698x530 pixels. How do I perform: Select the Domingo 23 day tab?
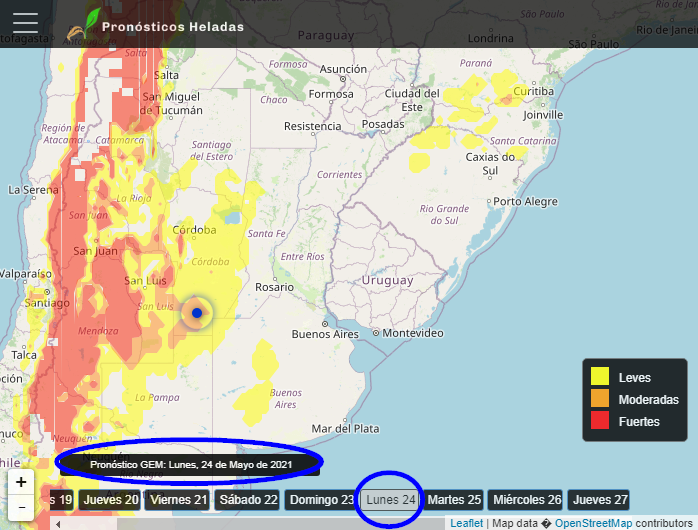321,500
